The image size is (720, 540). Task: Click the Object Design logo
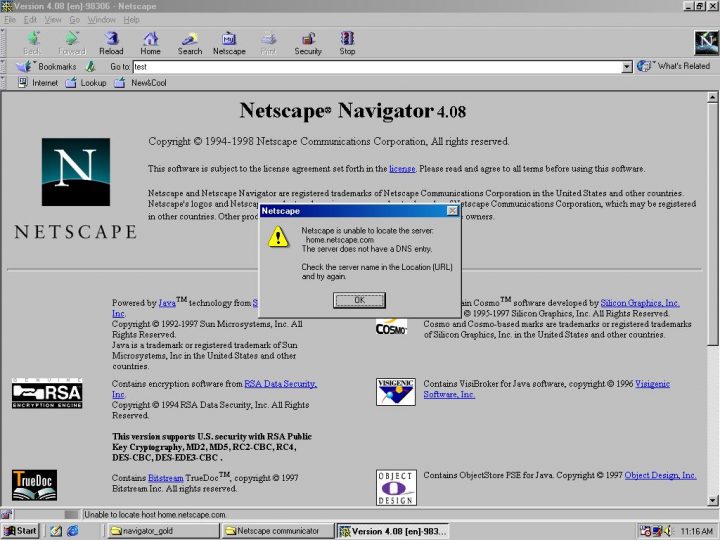pos(396,487)
